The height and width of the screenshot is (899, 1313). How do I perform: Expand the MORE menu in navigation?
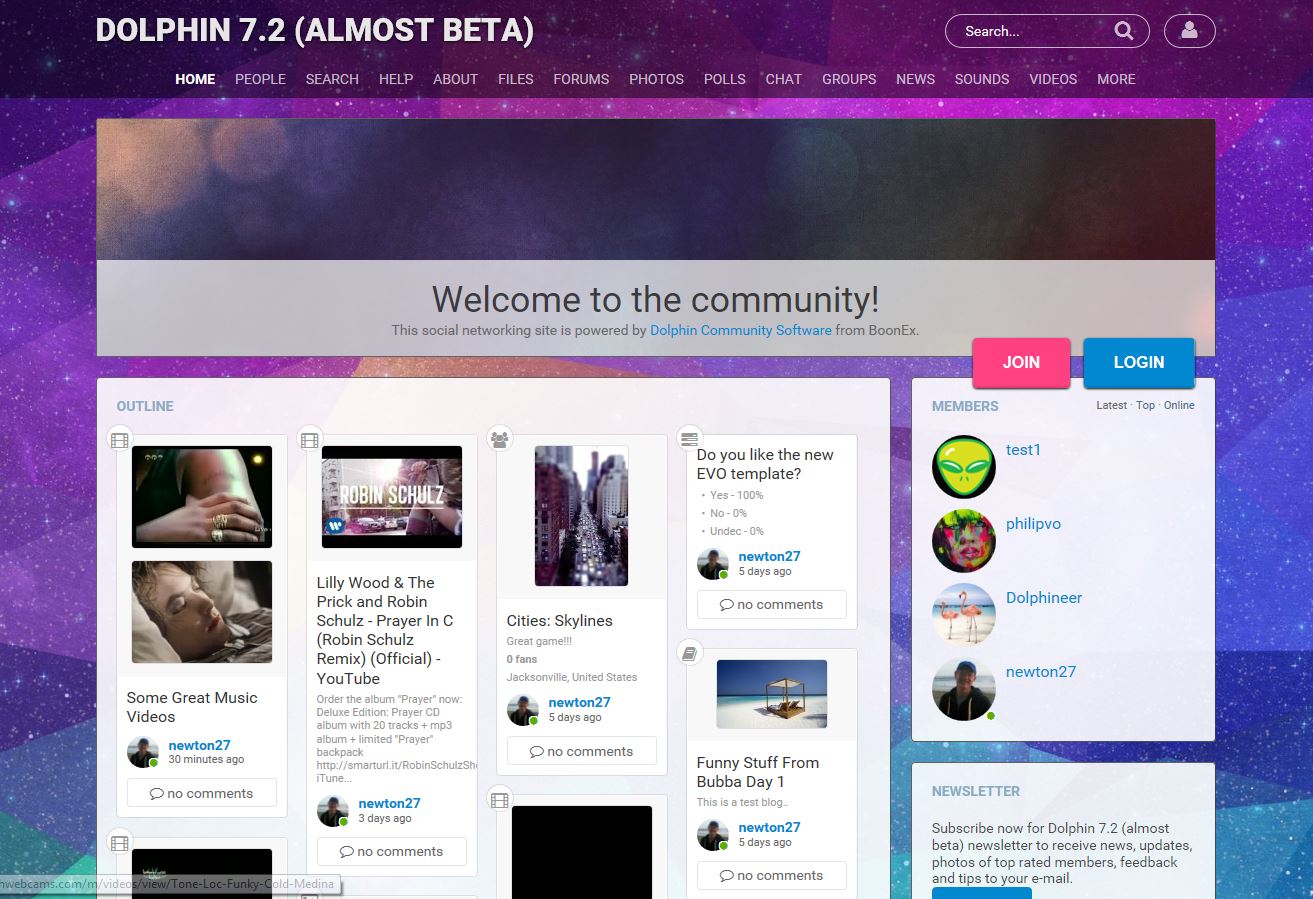(x=1116, y=79)
